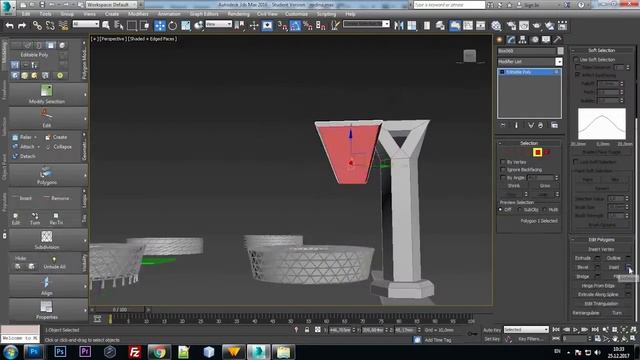
Task: Click the Play Animation button
Action: point(576,329)
